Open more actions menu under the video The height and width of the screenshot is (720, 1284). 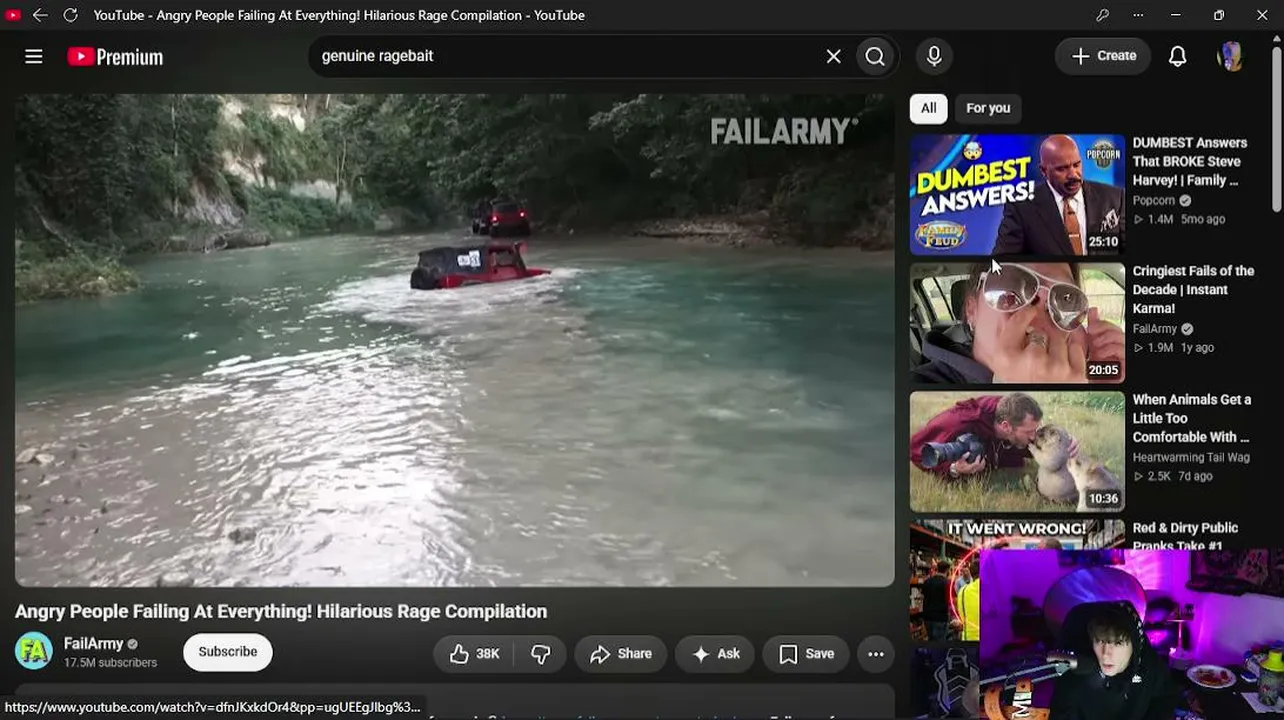pos(876,654)
